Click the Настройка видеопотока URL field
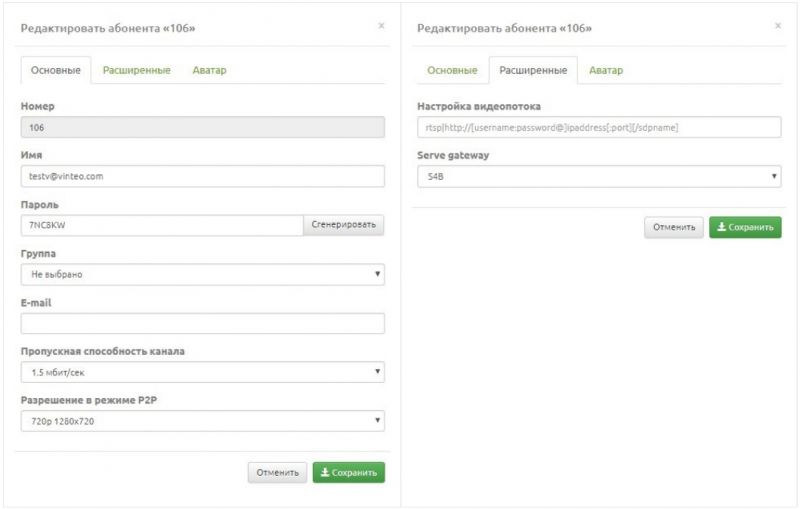Screen dimensions: 800x509 pyautogui.click(x=599, y=128)
